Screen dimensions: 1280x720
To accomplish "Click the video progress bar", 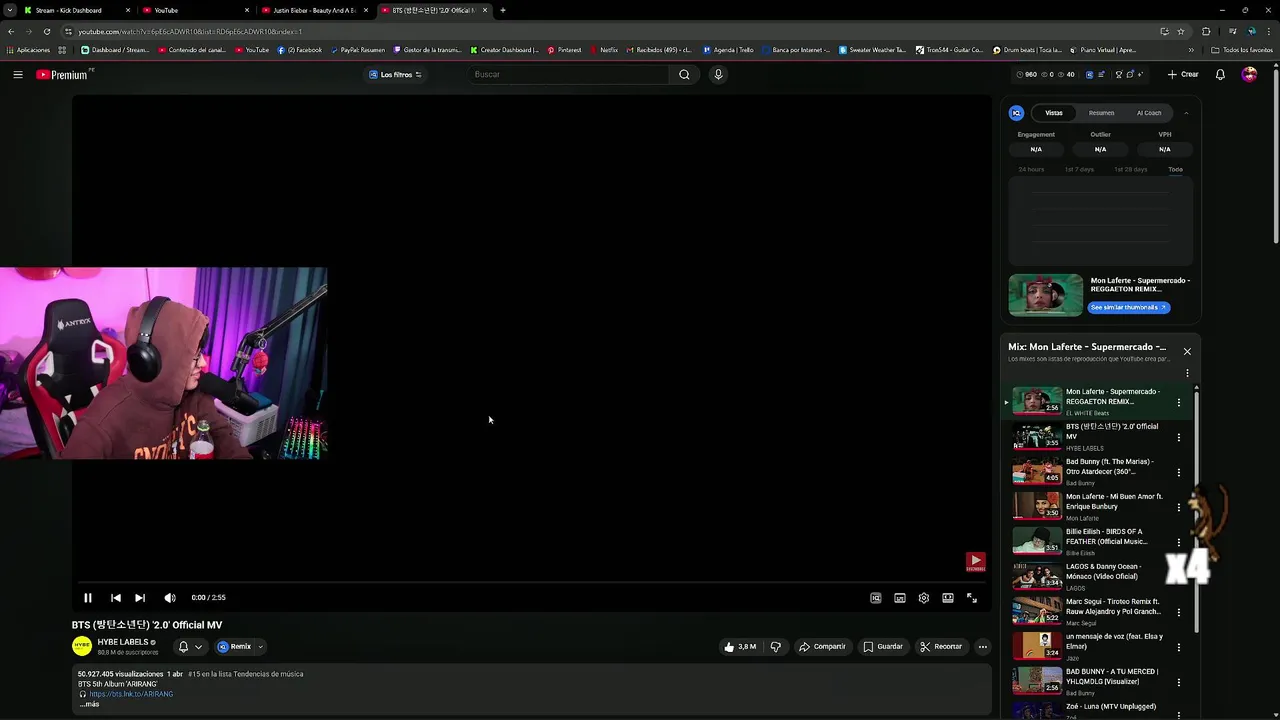I will 531,582.
